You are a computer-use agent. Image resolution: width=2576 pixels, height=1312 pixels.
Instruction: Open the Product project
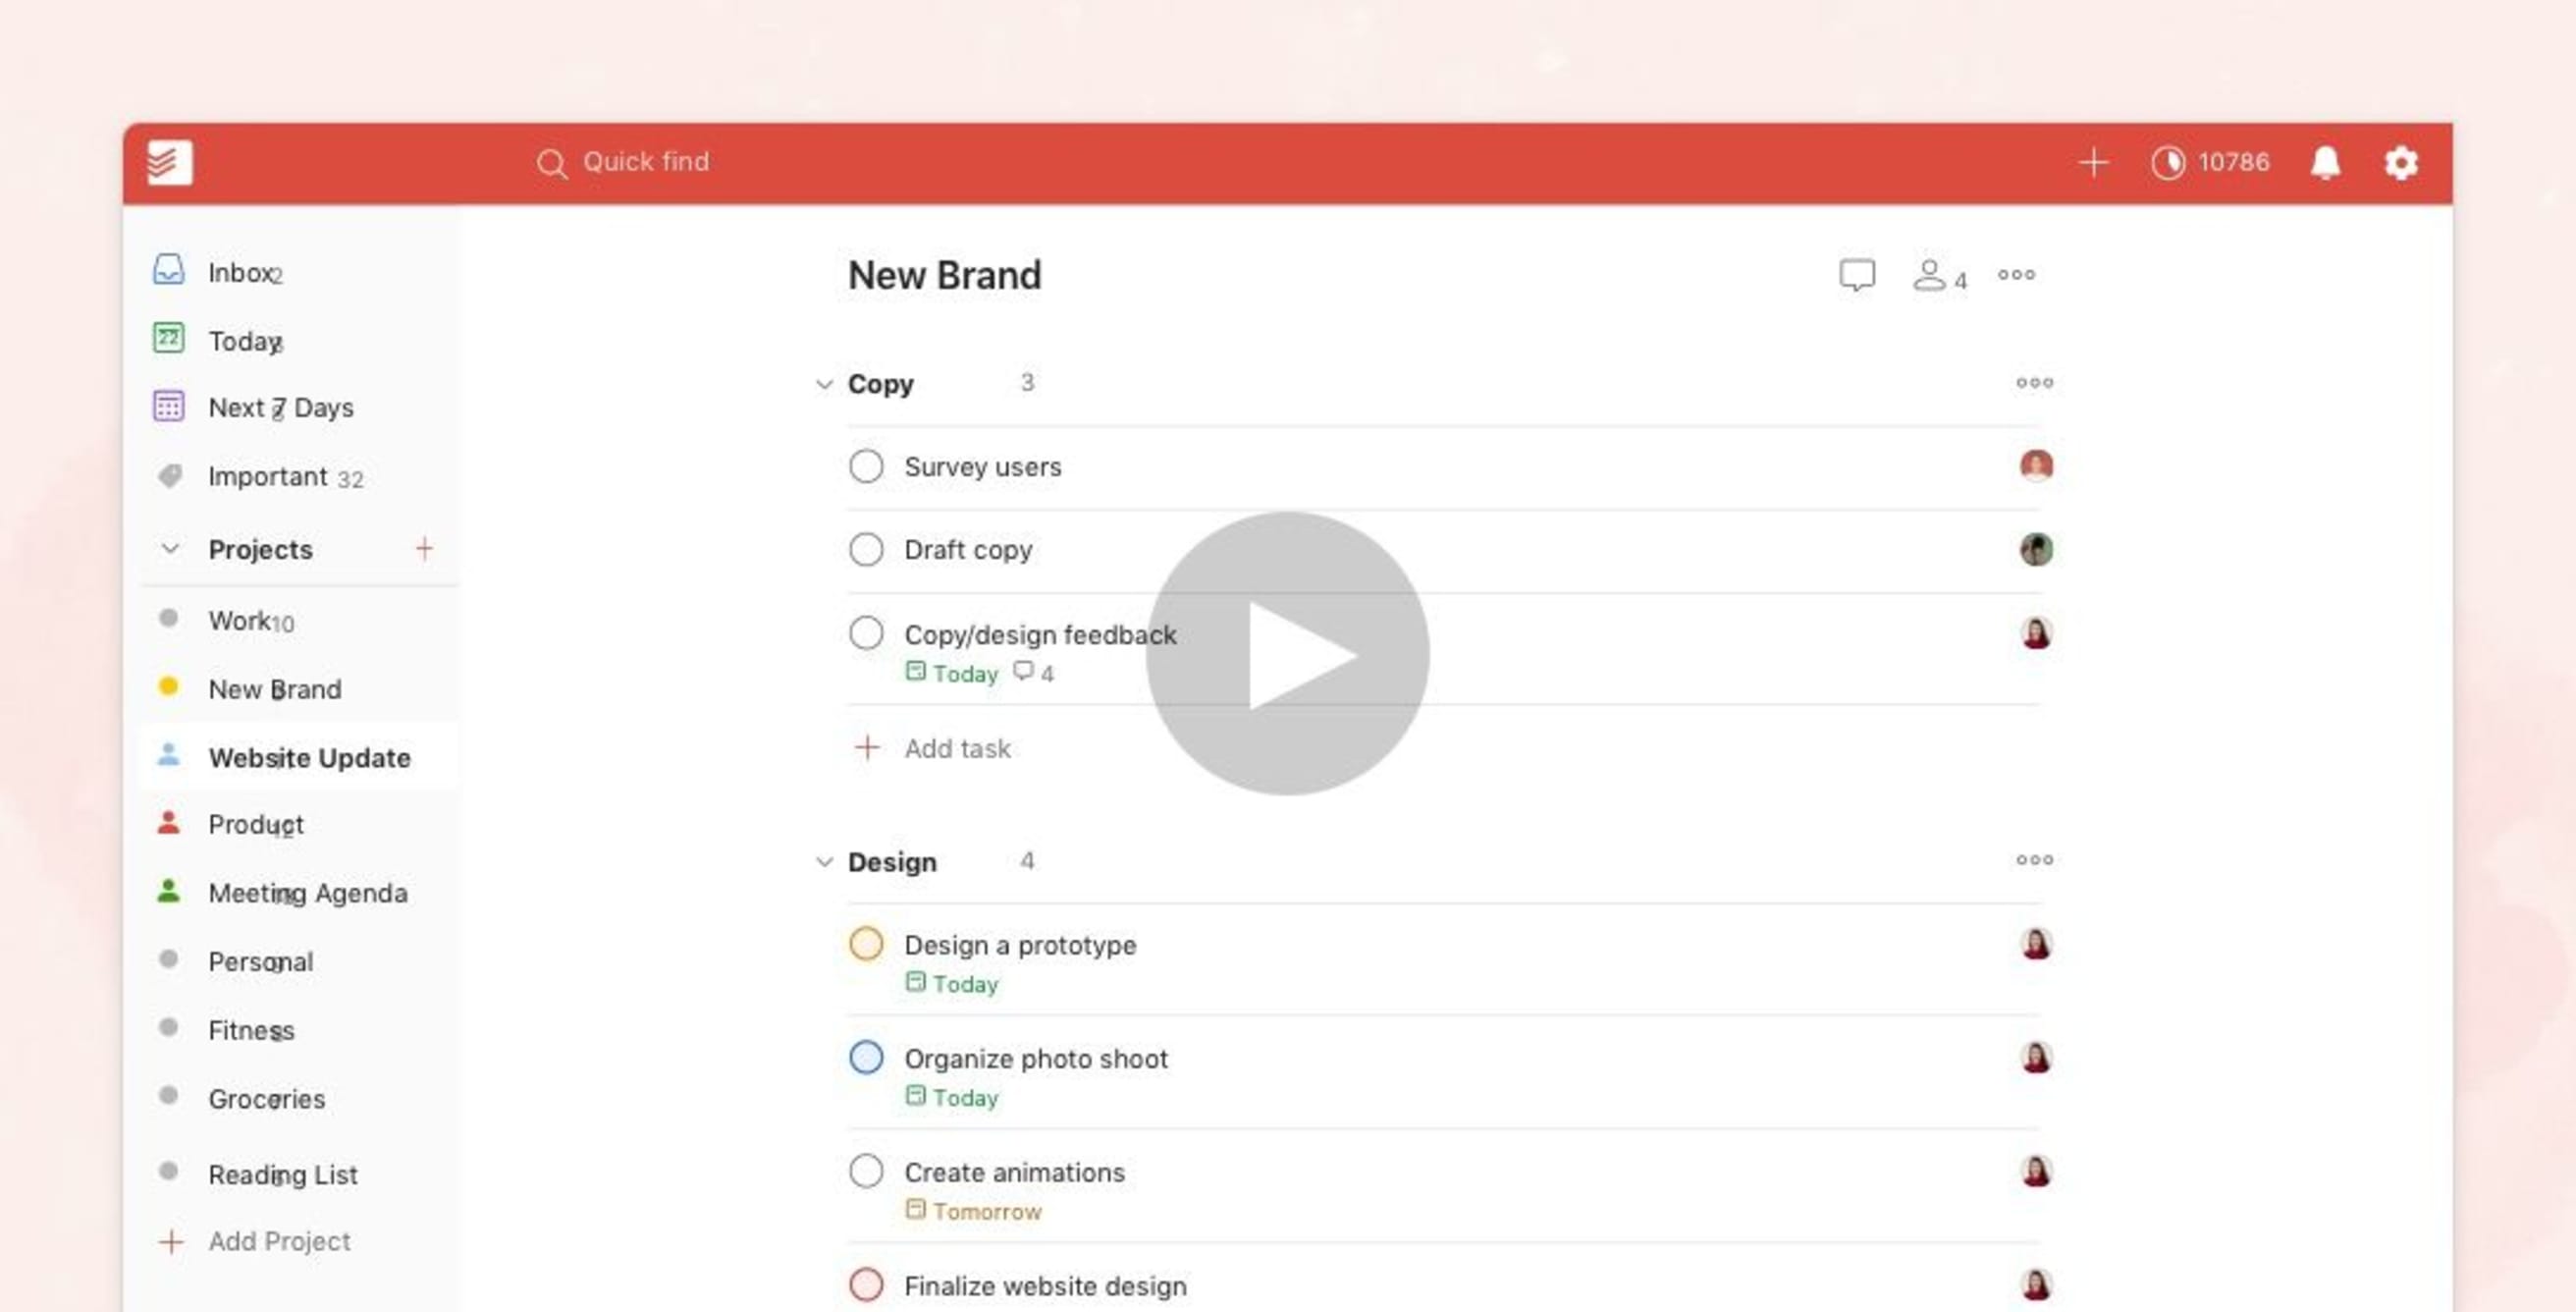click(300, 824)
